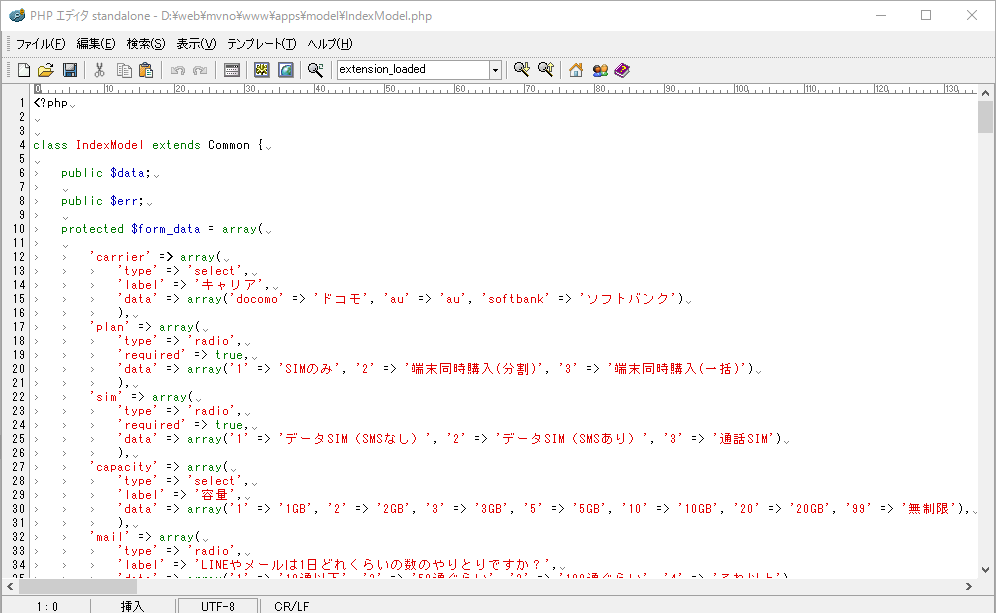Click the 'carrier' key on line 12
This screenshot has height=613, width=996.
(x=120, y=257)
